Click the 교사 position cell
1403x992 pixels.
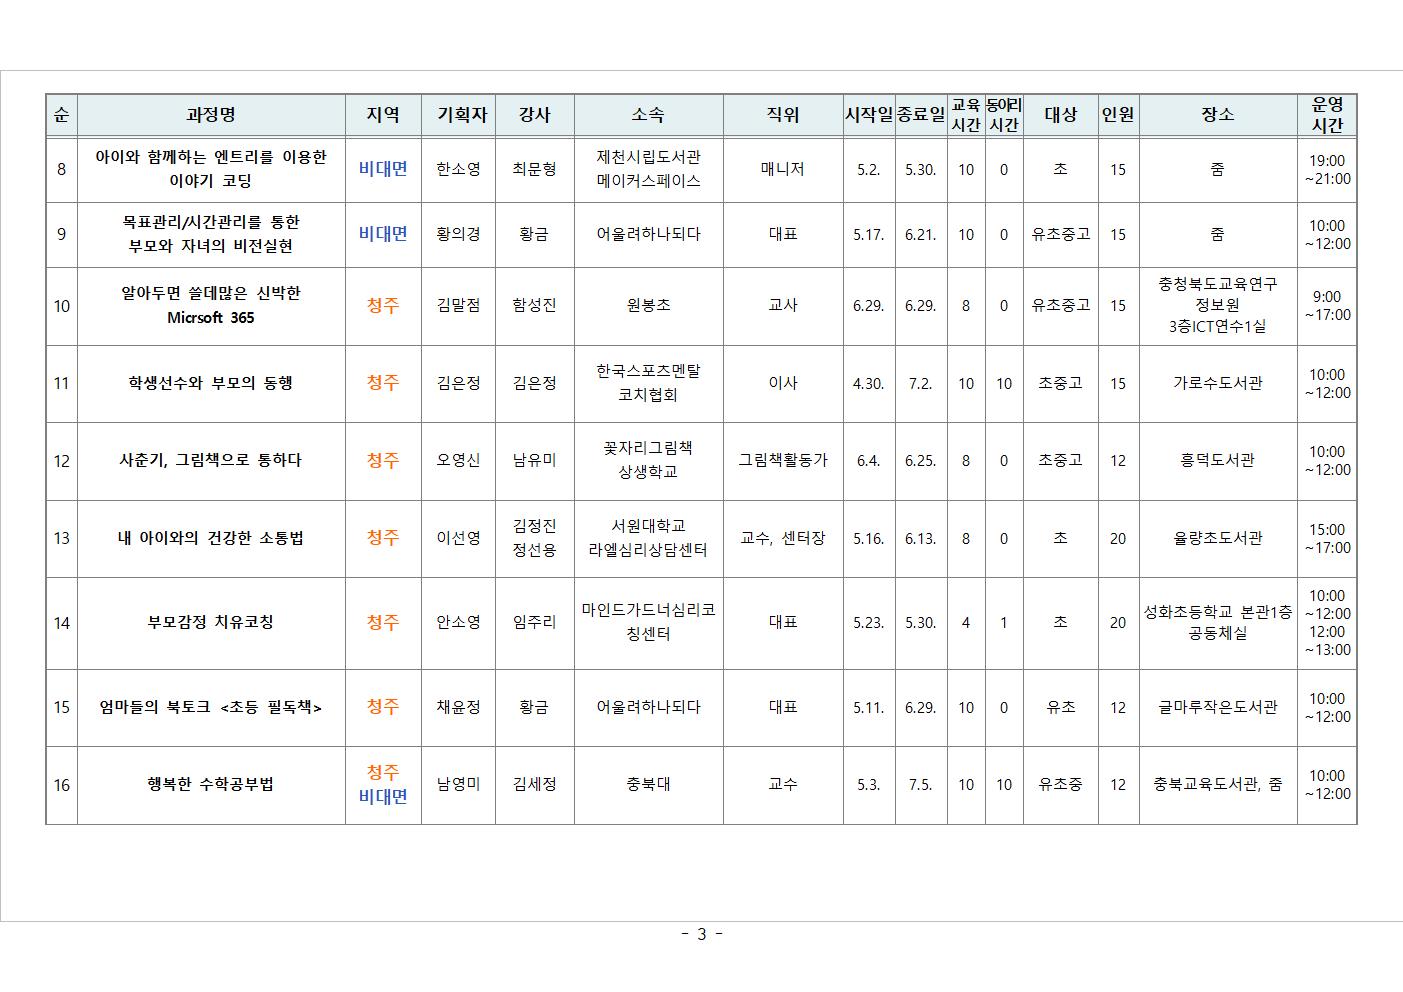[783, 305]
